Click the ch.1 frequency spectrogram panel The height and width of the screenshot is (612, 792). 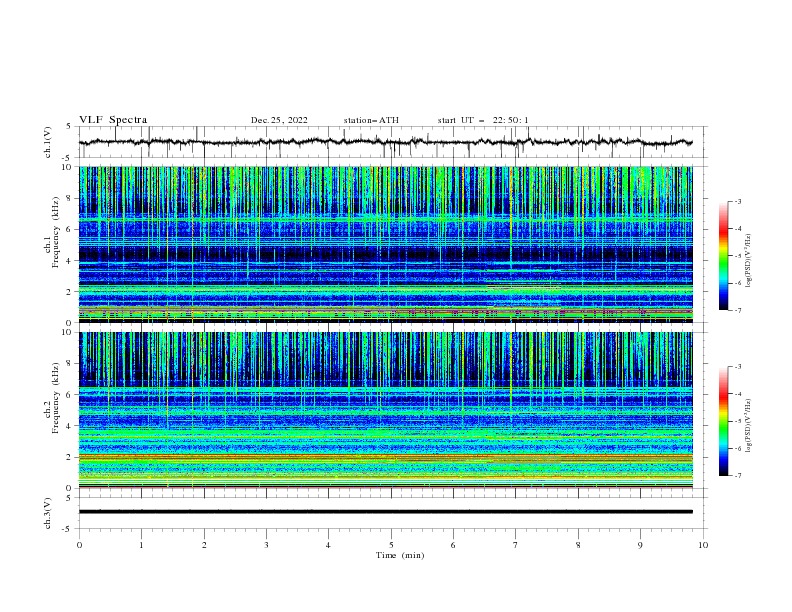(385, 244)
